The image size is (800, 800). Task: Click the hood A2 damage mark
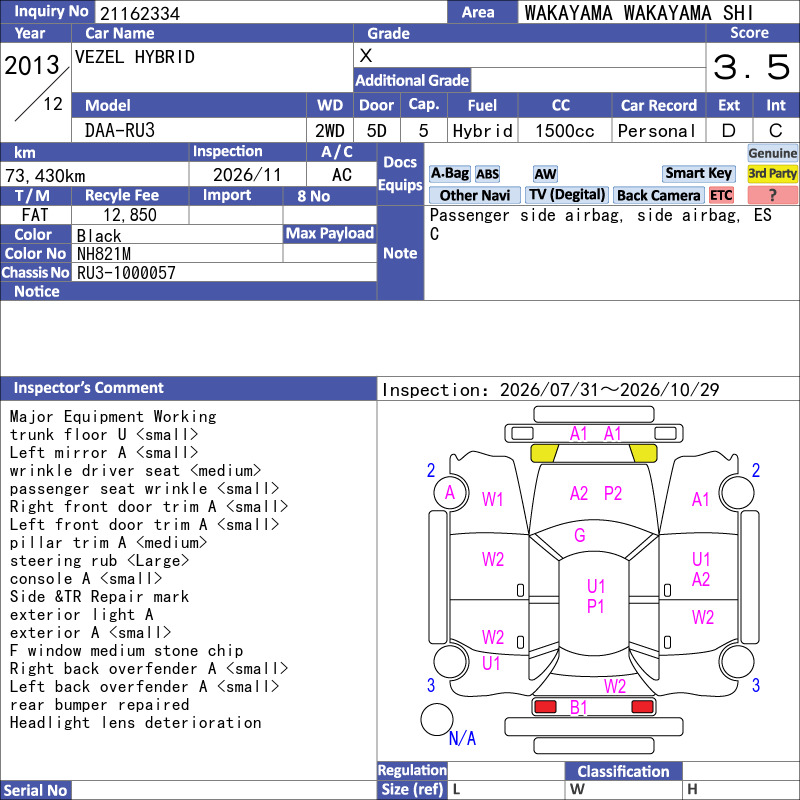(579, 493)
